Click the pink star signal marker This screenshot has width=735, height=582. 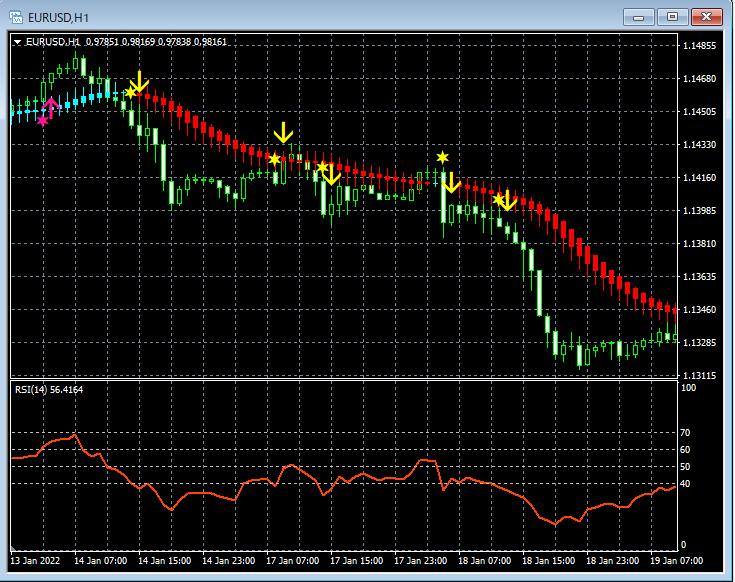[43, 121]
